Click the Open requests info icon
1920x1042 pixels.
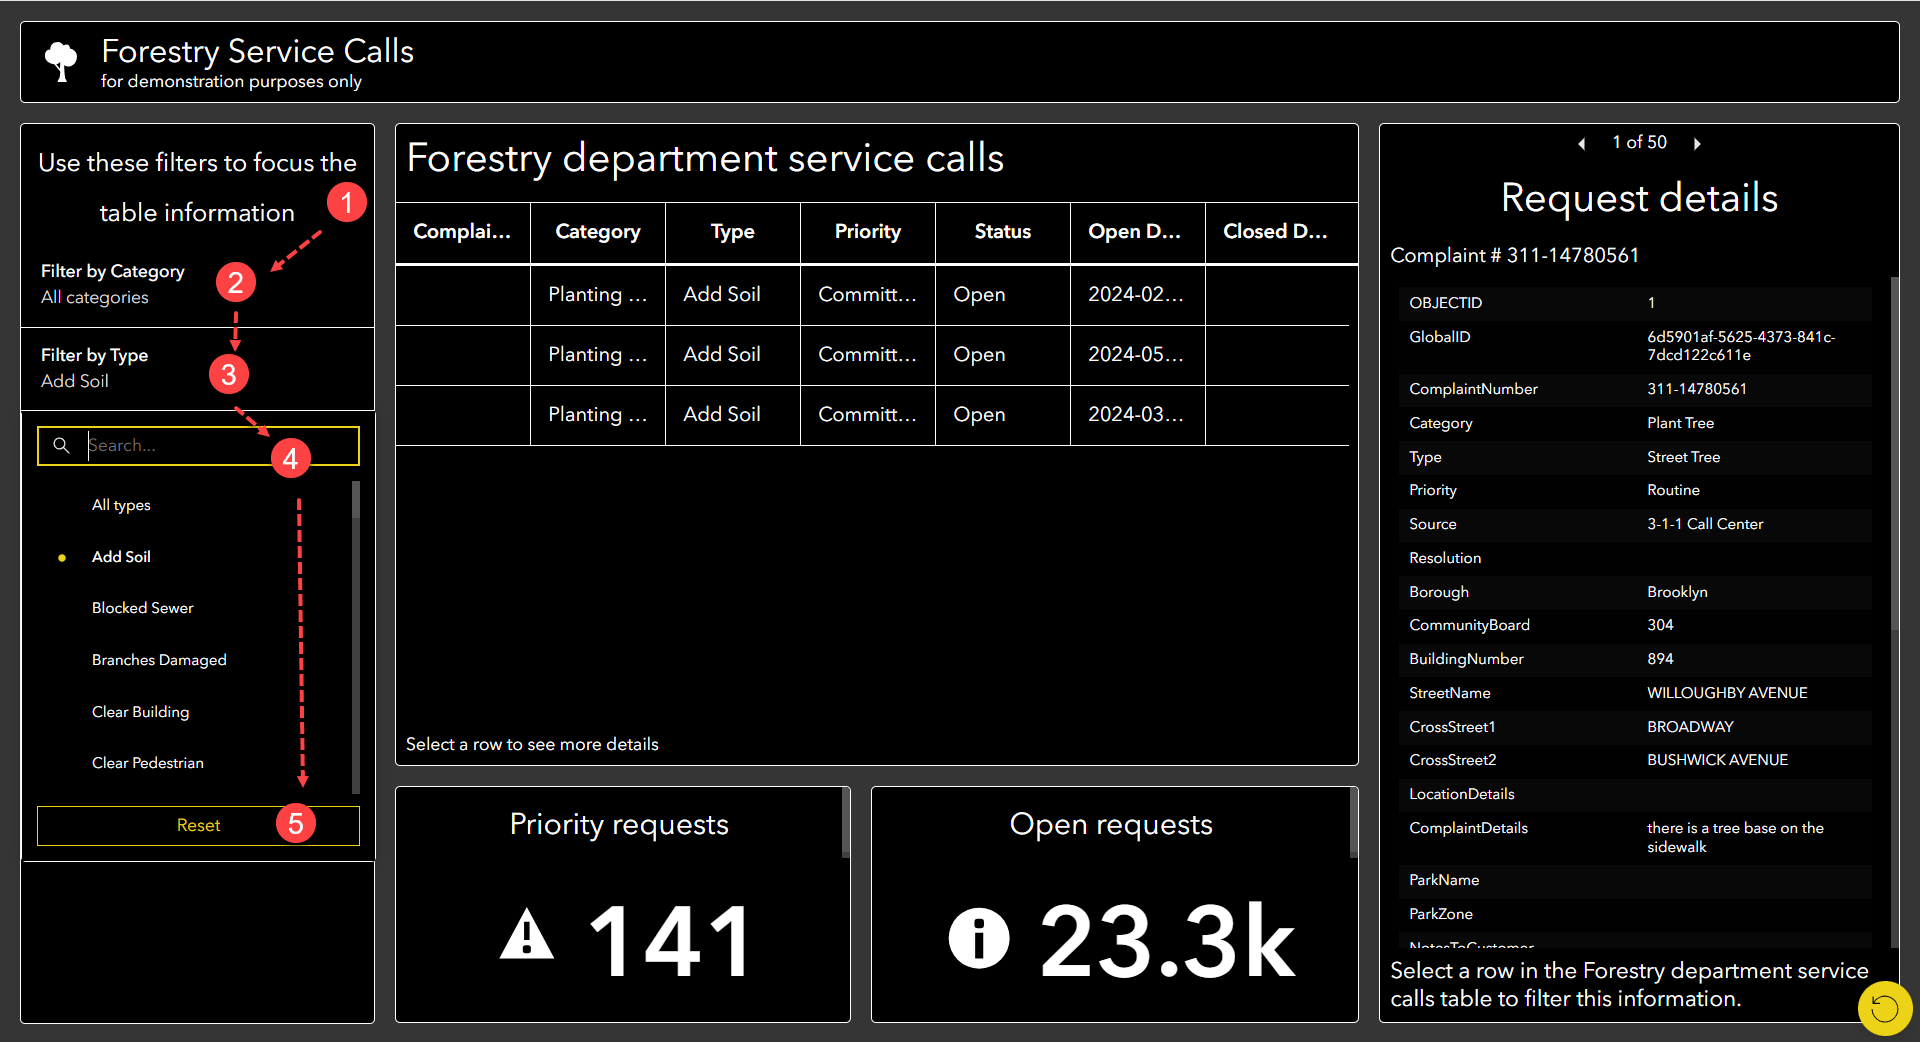(x=979, y=938)
